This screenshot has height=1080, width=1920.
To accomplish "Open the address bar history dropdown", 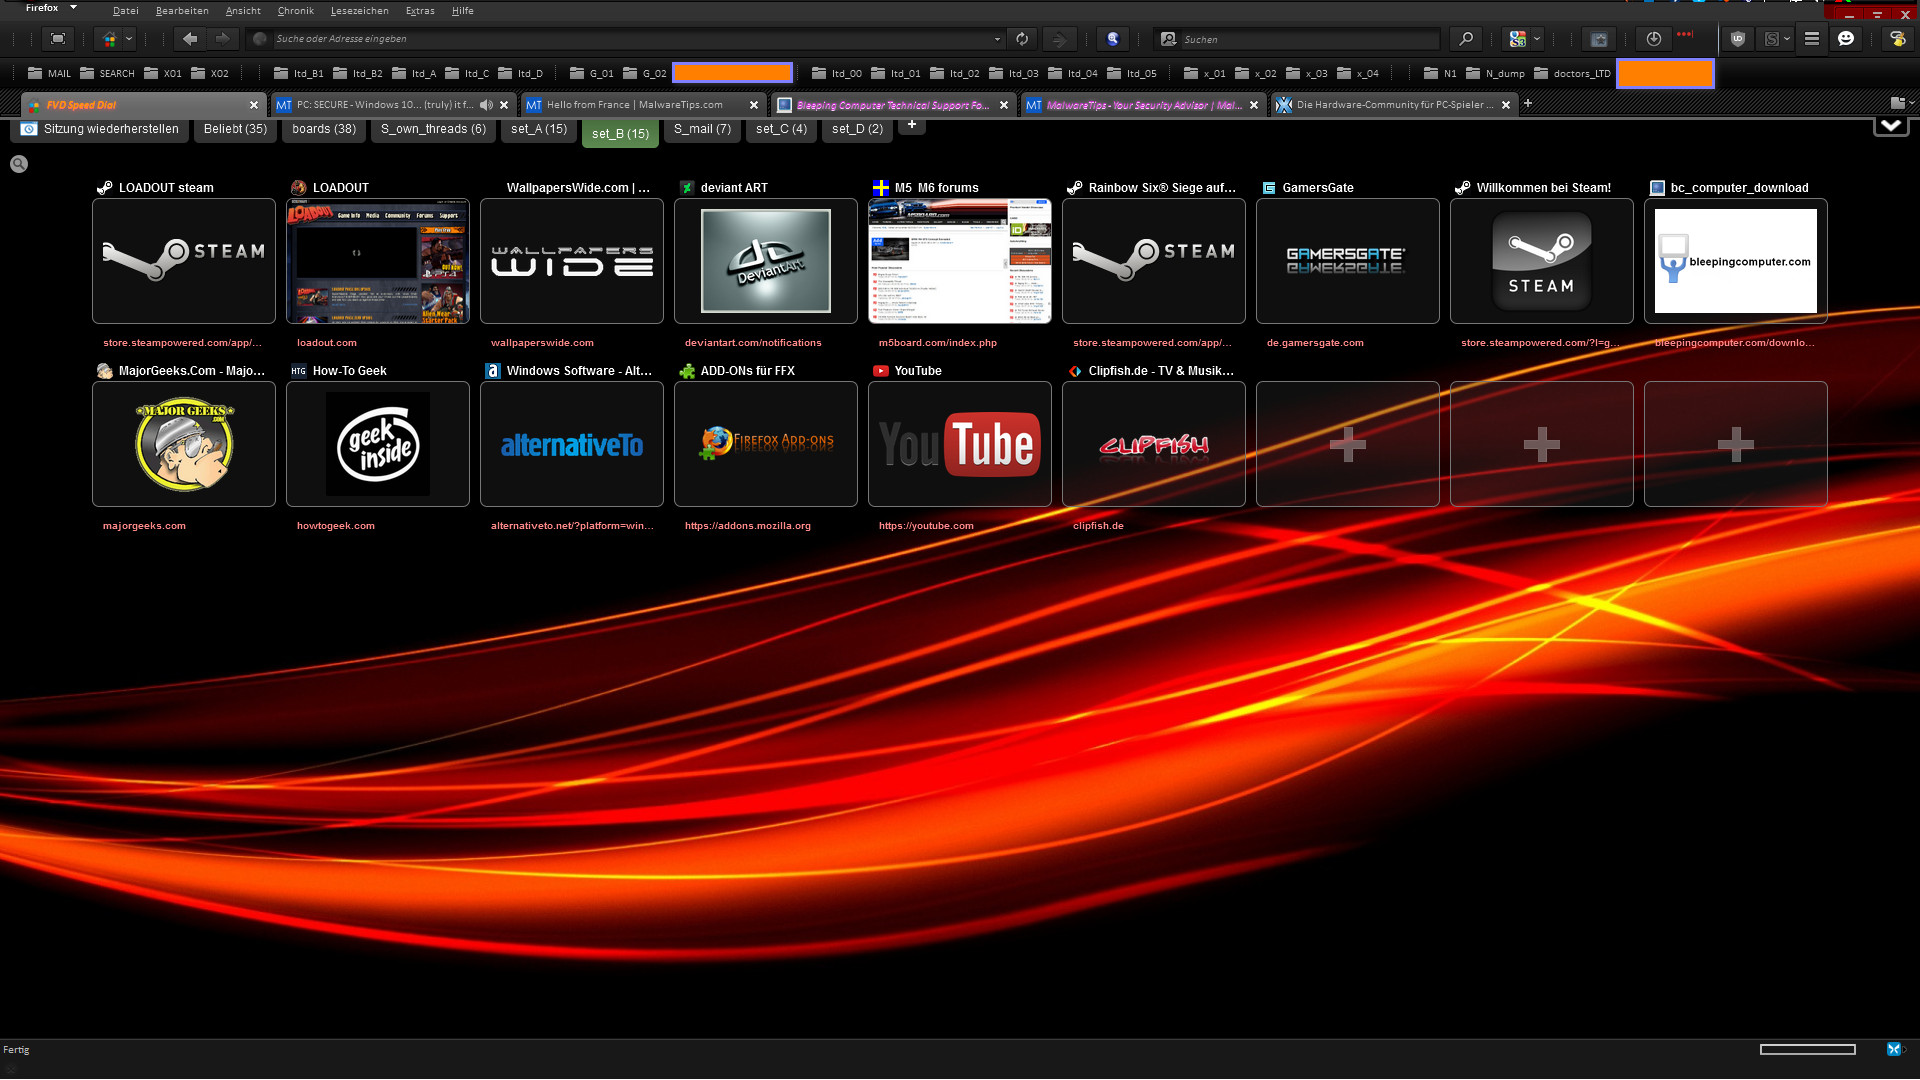I will click(997, 40).
